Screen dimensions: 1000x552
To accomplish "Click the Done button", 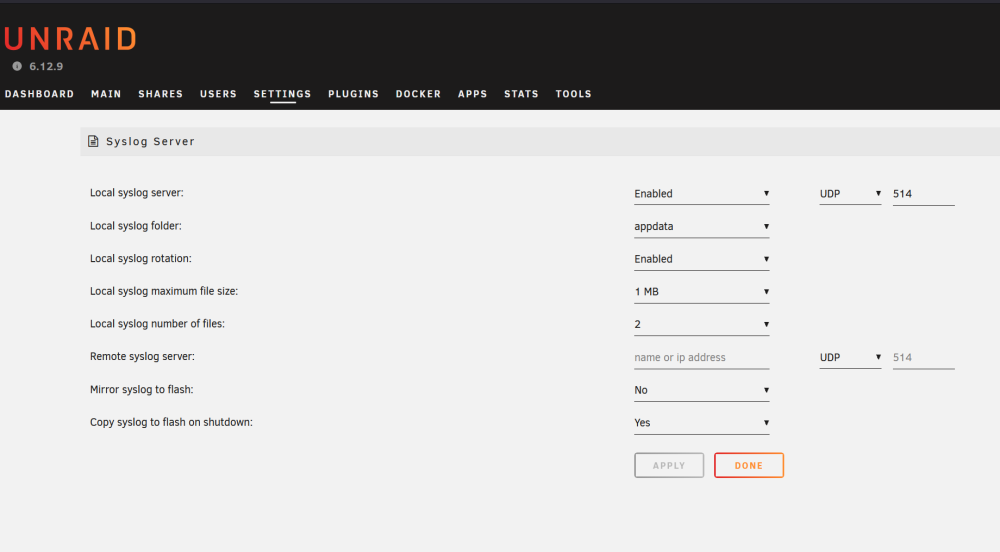I will point(749,465).
